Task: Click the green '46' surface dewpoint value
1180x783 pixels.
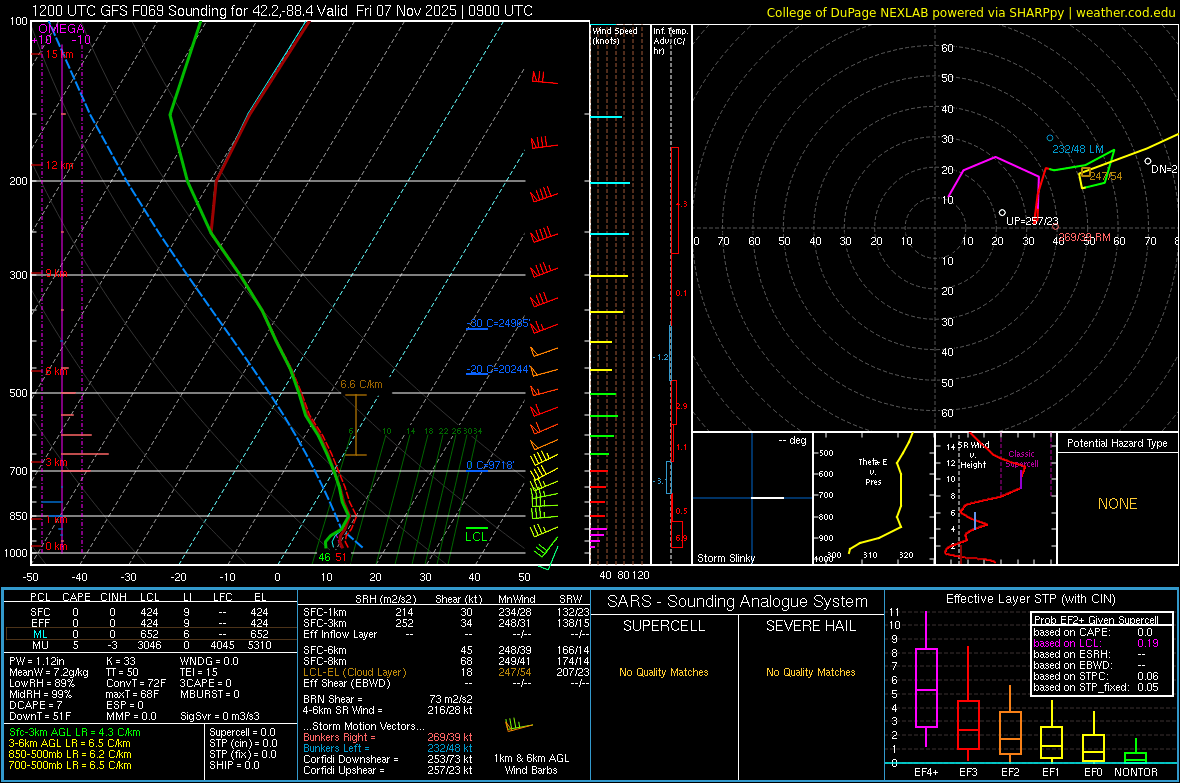Action: pos(324,557)
